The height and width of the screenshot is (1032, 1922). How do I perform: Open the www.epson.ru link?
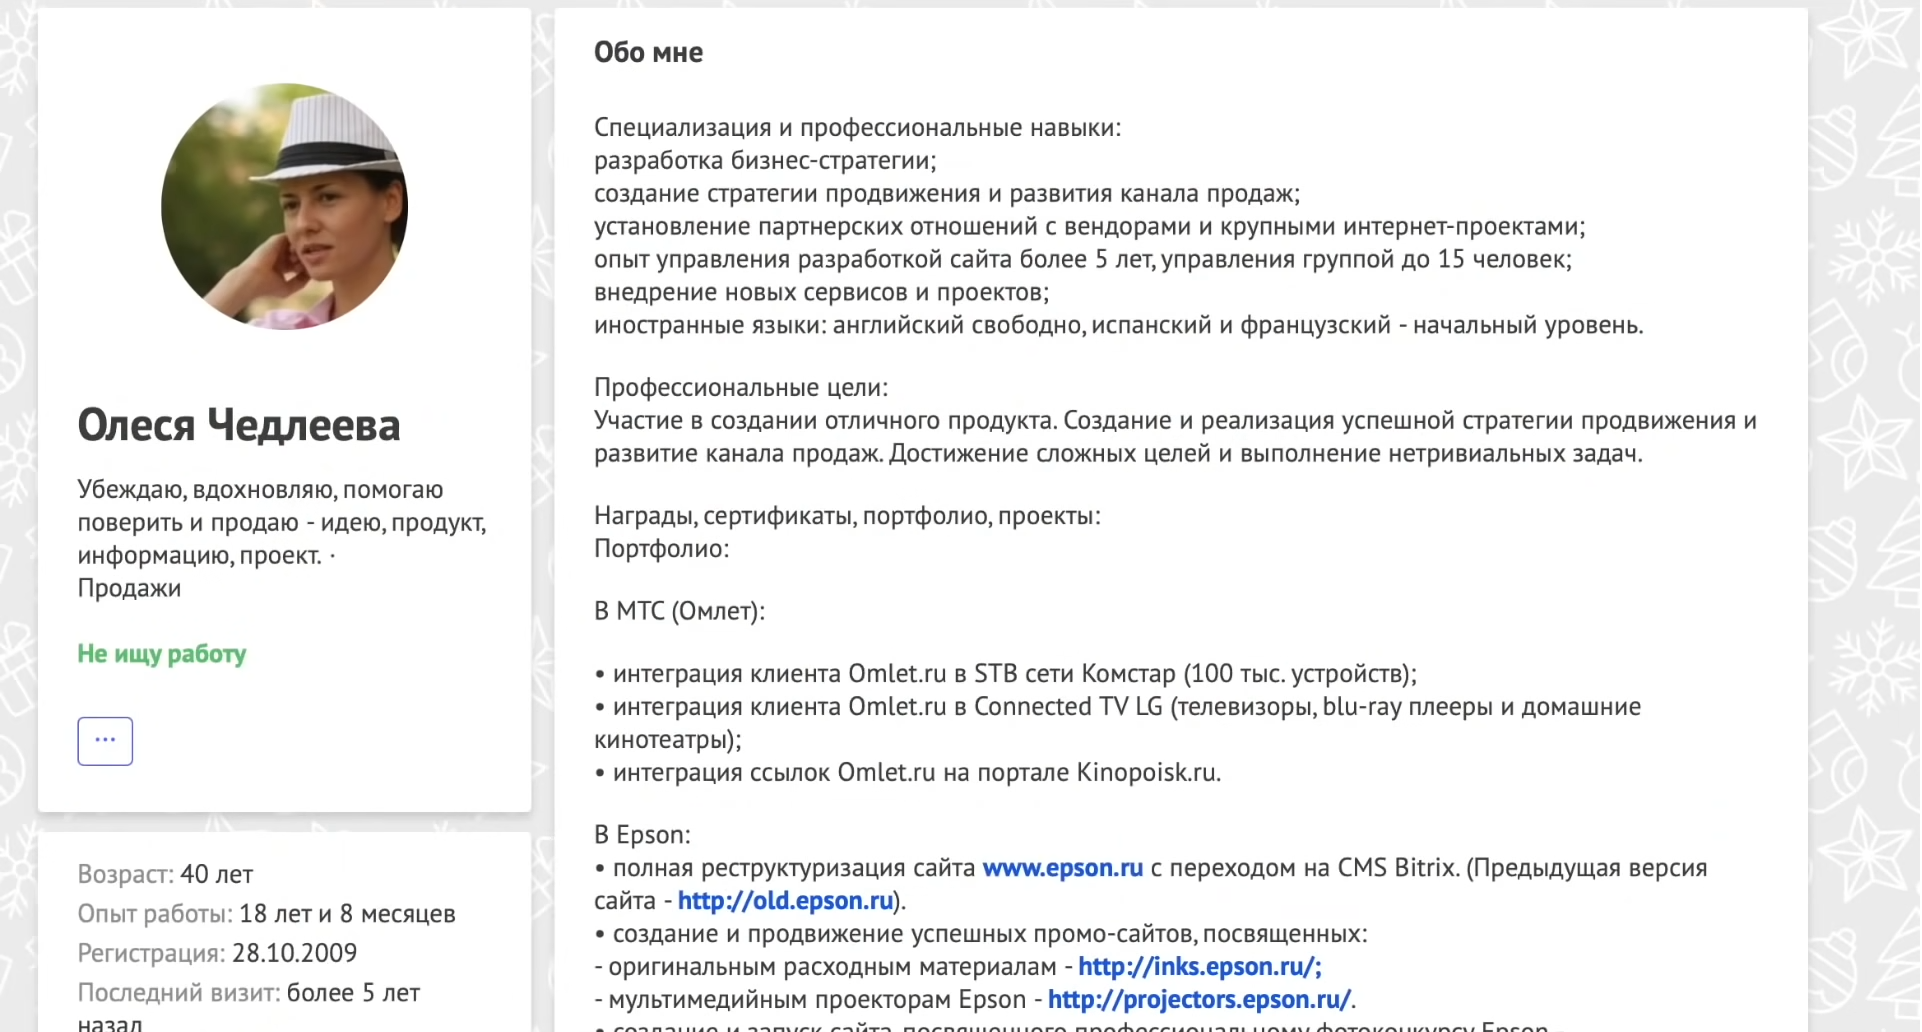tap(1062, 868)
